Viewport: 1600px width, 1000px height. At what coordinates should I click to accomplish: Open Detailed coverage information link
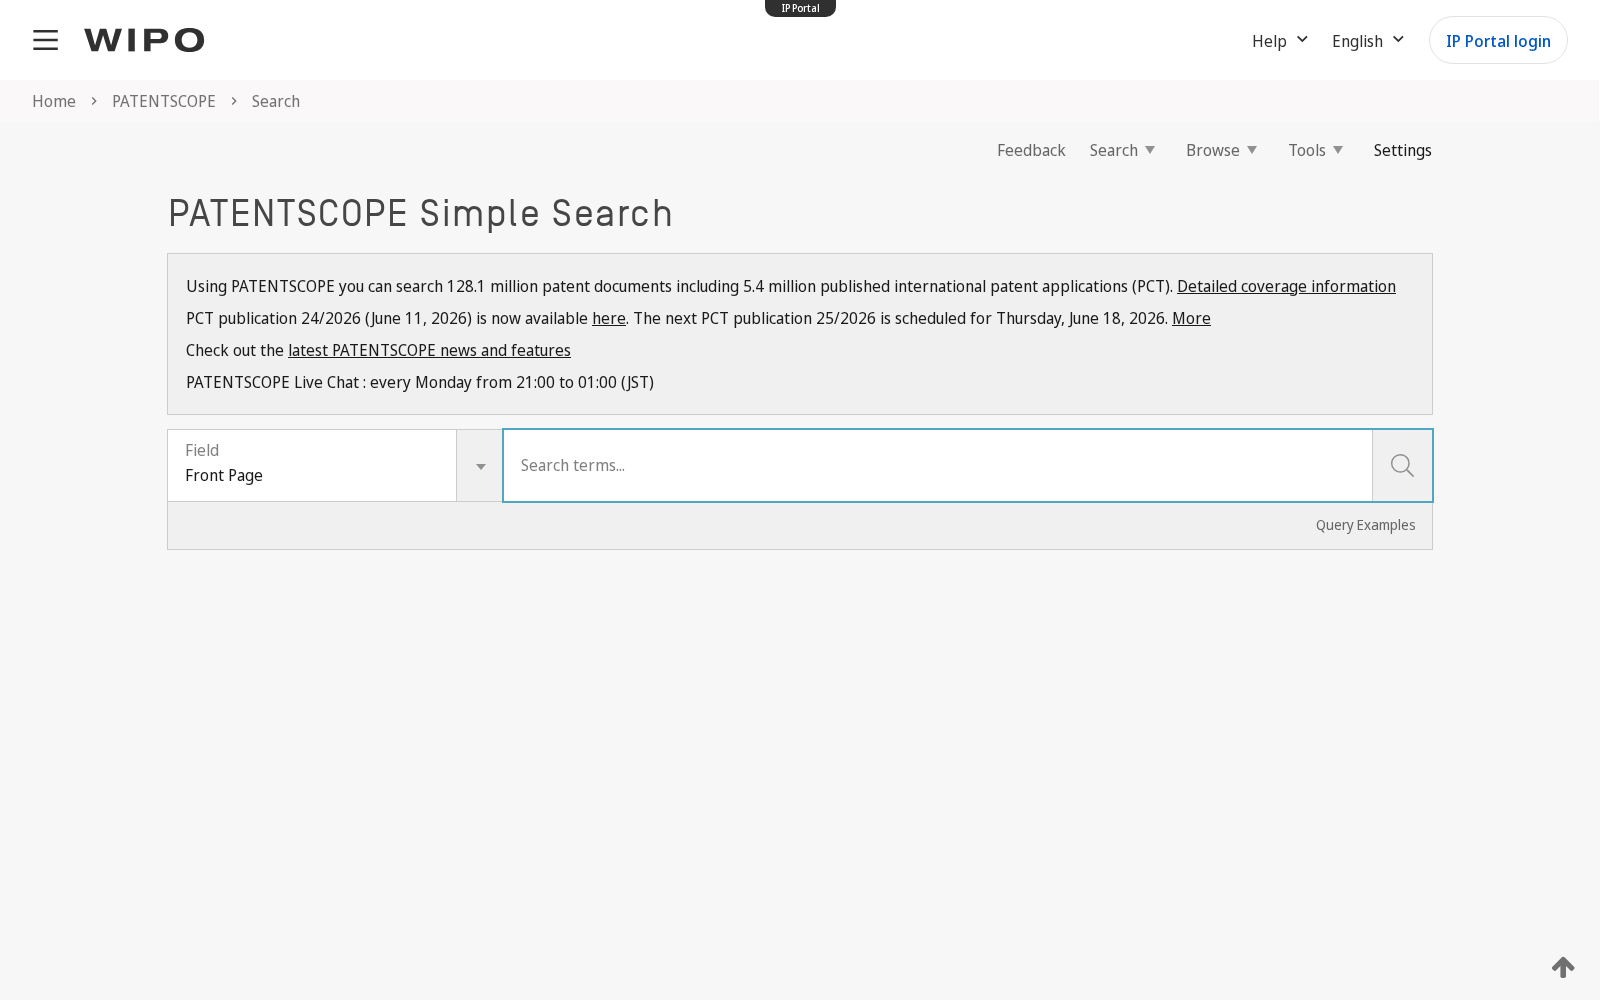[1286, 286]
